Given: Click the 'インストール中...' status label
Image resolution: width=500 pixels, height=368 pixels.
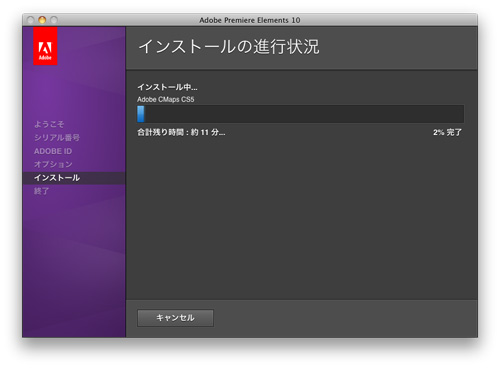Looking at the screenshot, I should tap(167, 87).
